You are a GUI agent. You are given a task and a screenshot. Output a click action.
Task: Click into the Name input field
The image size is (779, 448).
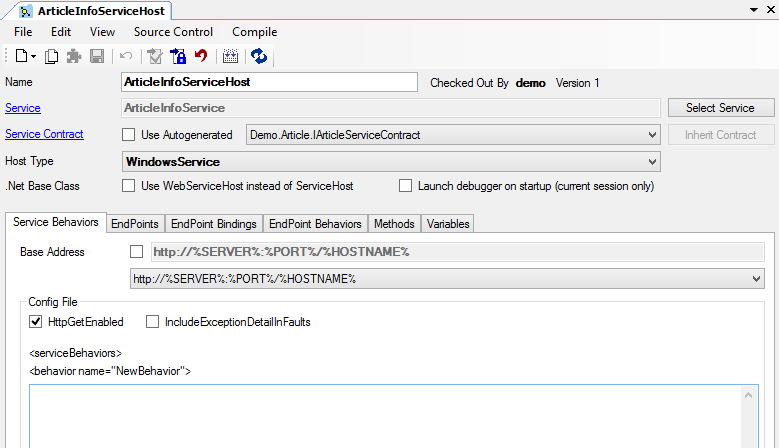[x=268, y=83]
